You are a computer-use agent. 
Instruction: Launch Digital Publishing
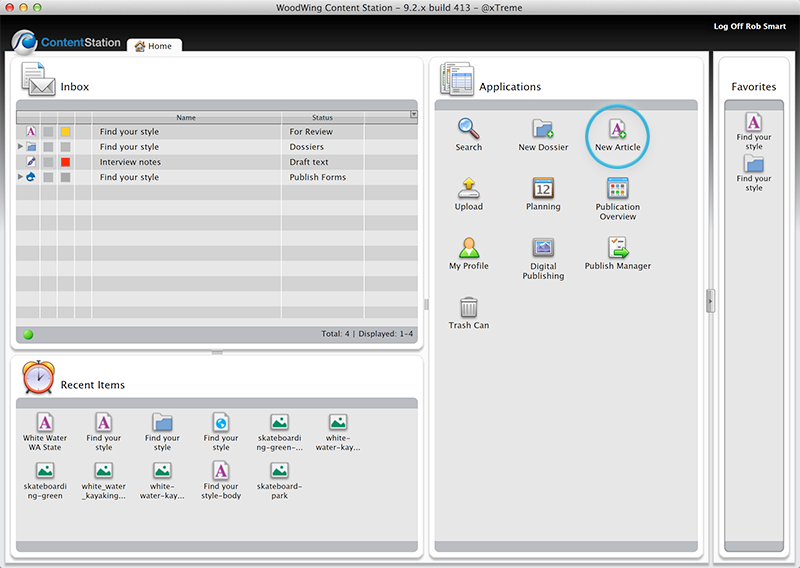[543, 258]
